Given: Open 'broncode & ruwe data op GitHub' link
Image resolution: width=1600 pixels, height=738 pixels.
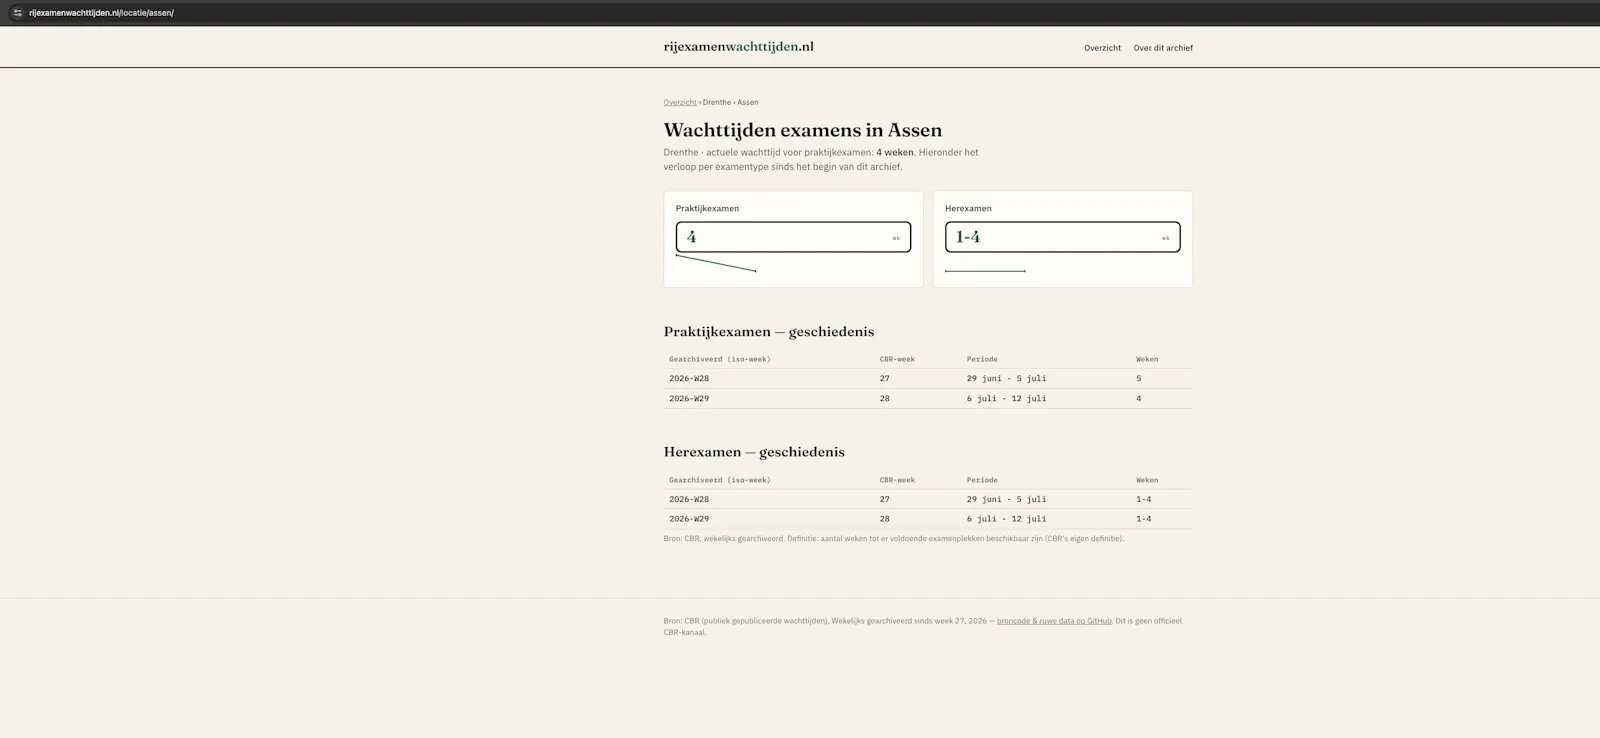Looking at the screenshot, I should 1054,621.
